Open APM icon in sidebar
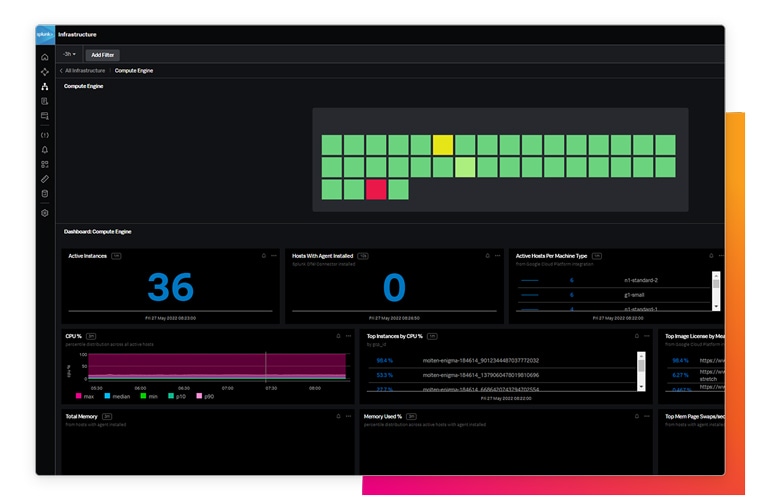This screenshot has width=760, height=500. 45,72
